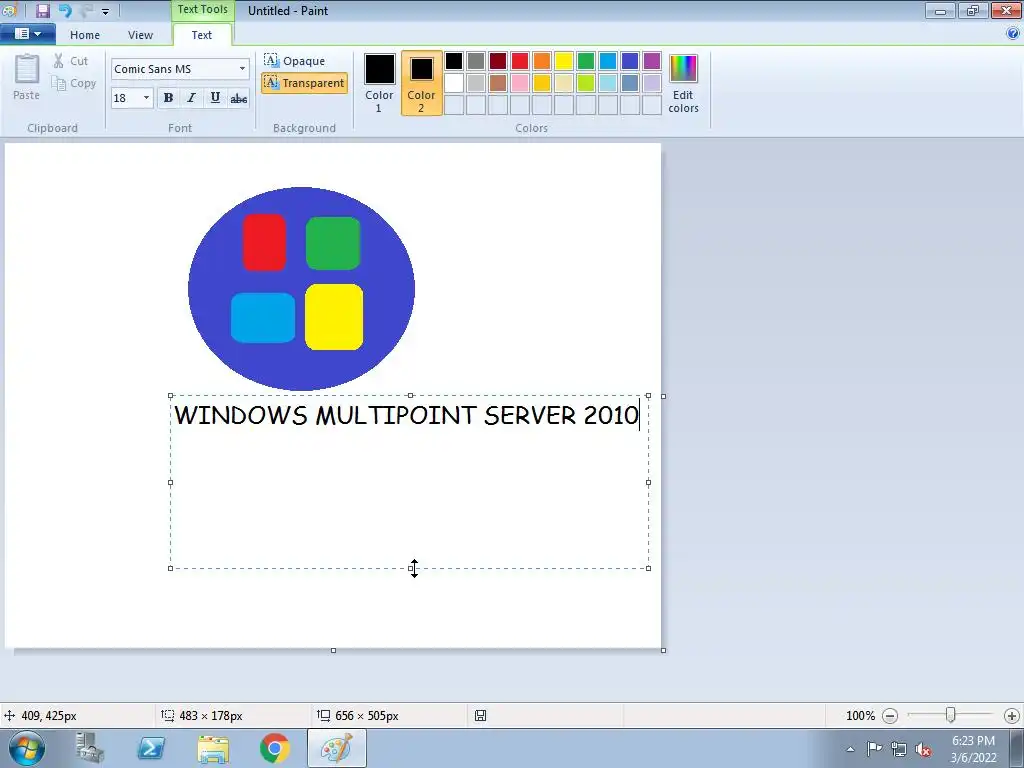Pick the white palette swatch
1024x768 pixels.
(x=454, y=83)
